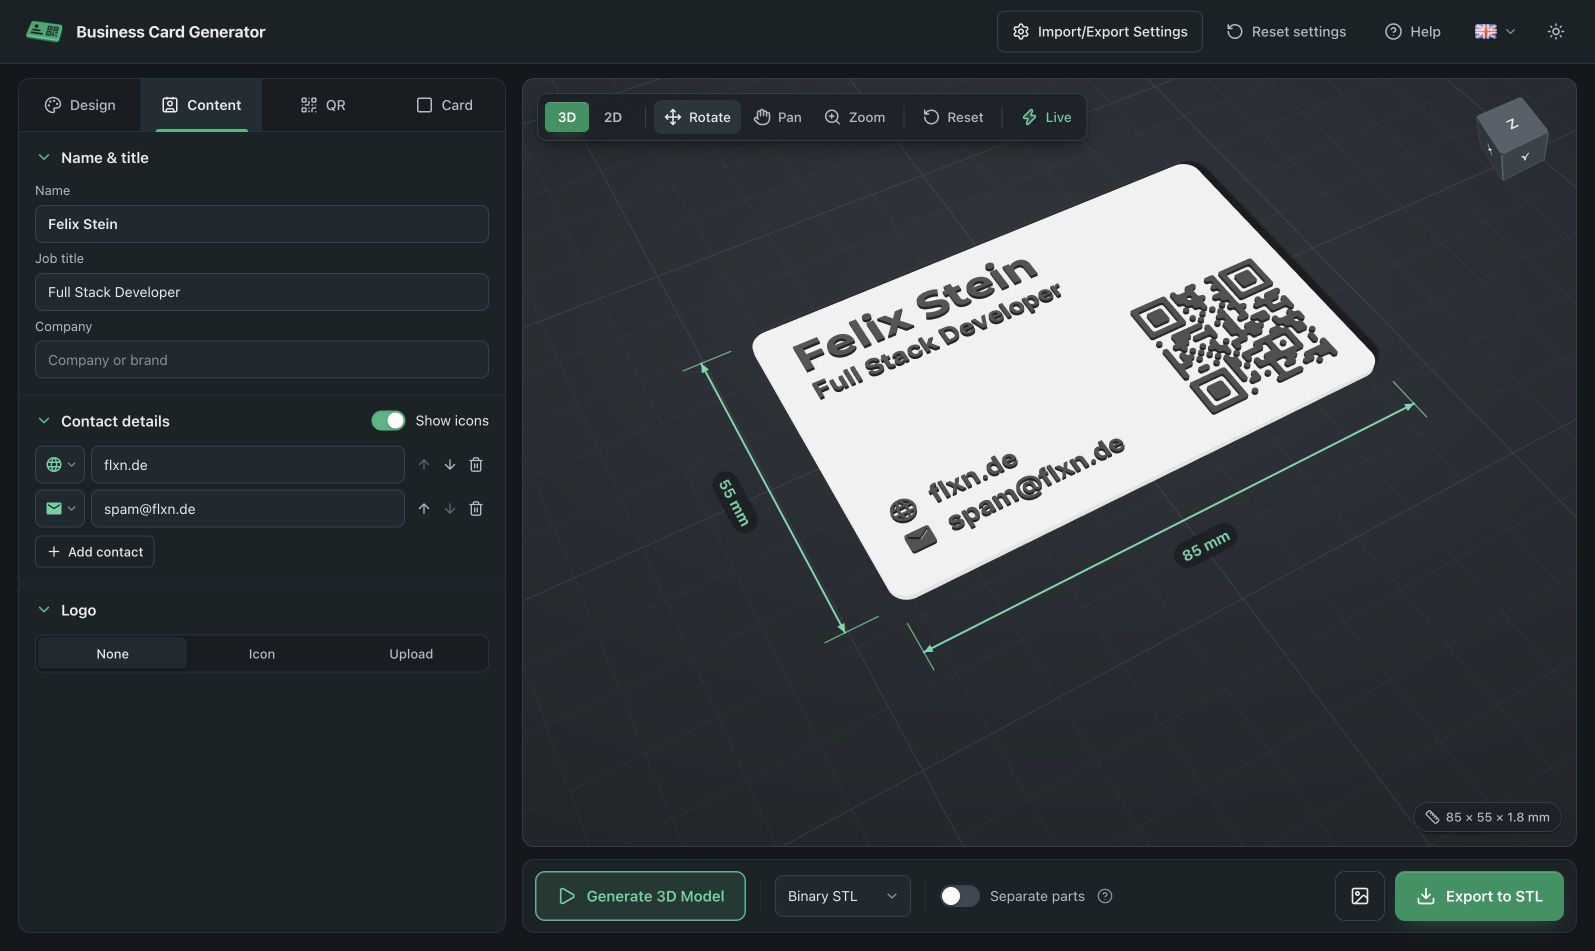
Task: Click Generate 3D Model
Action: coord(640,896)
